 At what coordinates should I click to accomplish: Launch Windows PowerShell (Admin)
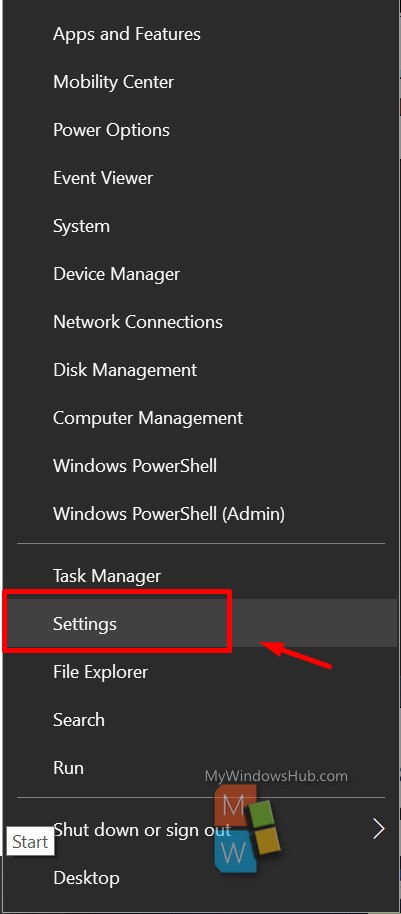tap(200, 514)
